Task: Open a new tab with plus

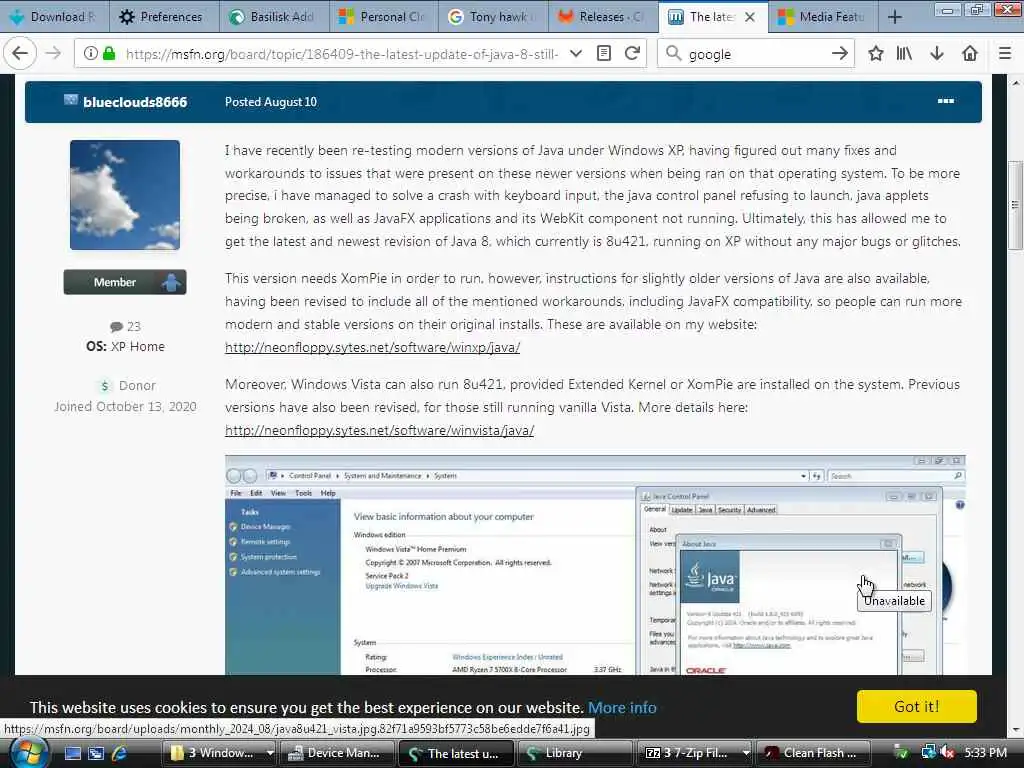Action: click(x=895, y=17)
